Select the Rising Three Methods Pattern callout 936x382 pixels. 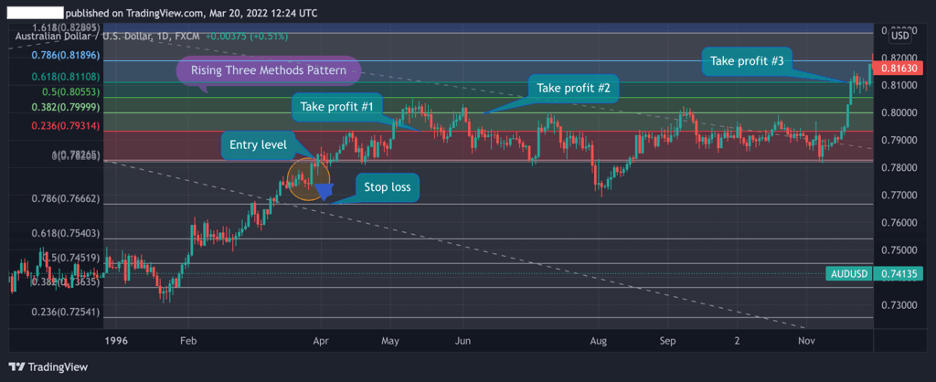(269, 70)
